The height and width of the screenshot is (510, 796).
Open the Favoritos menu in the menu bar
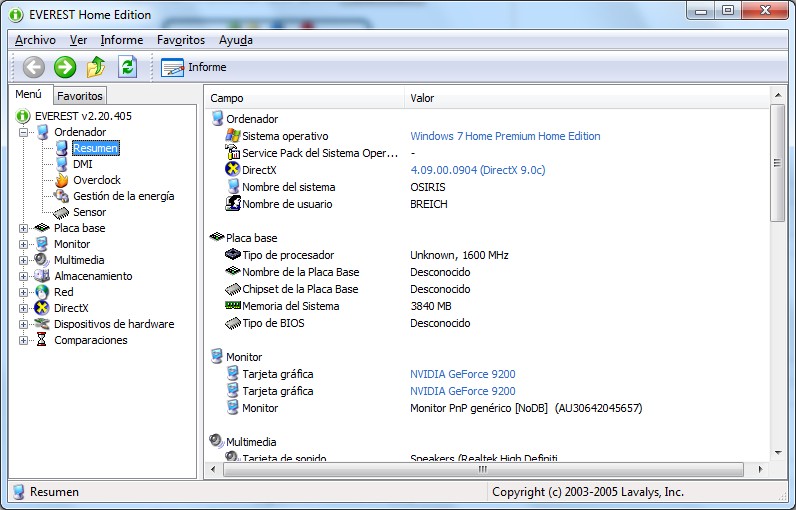(181, 40)
